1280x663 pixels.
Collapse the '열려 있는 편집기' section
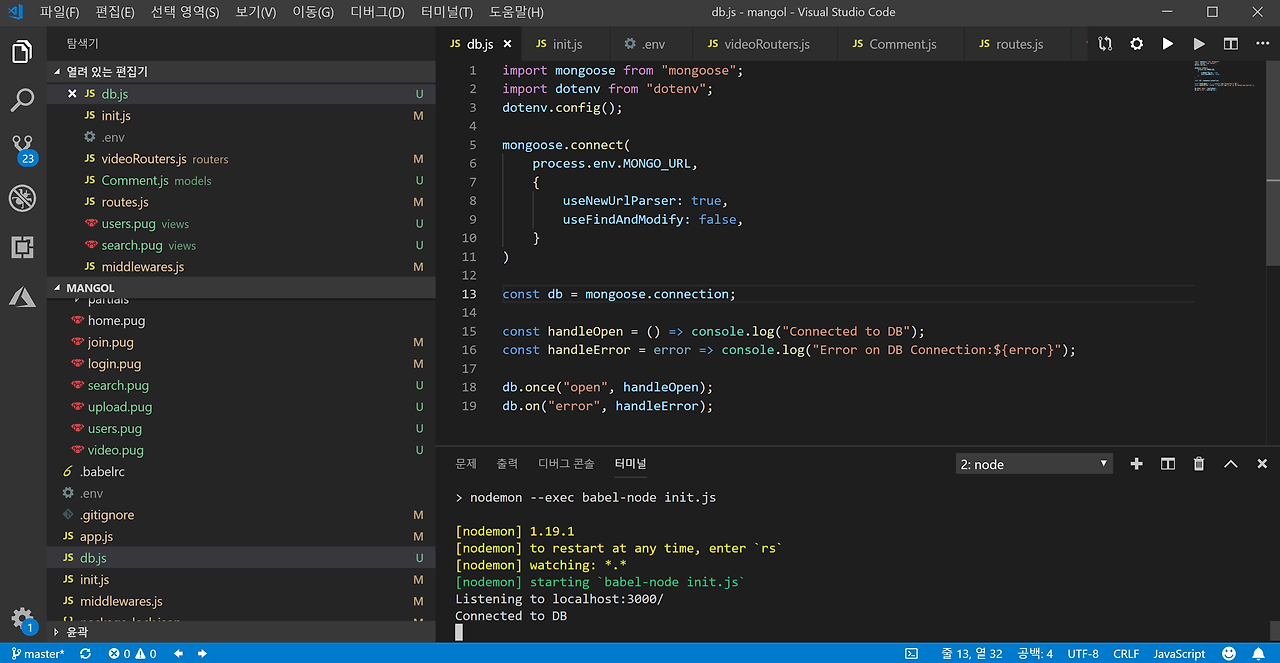pyautogui.click(x=107, y=72)
